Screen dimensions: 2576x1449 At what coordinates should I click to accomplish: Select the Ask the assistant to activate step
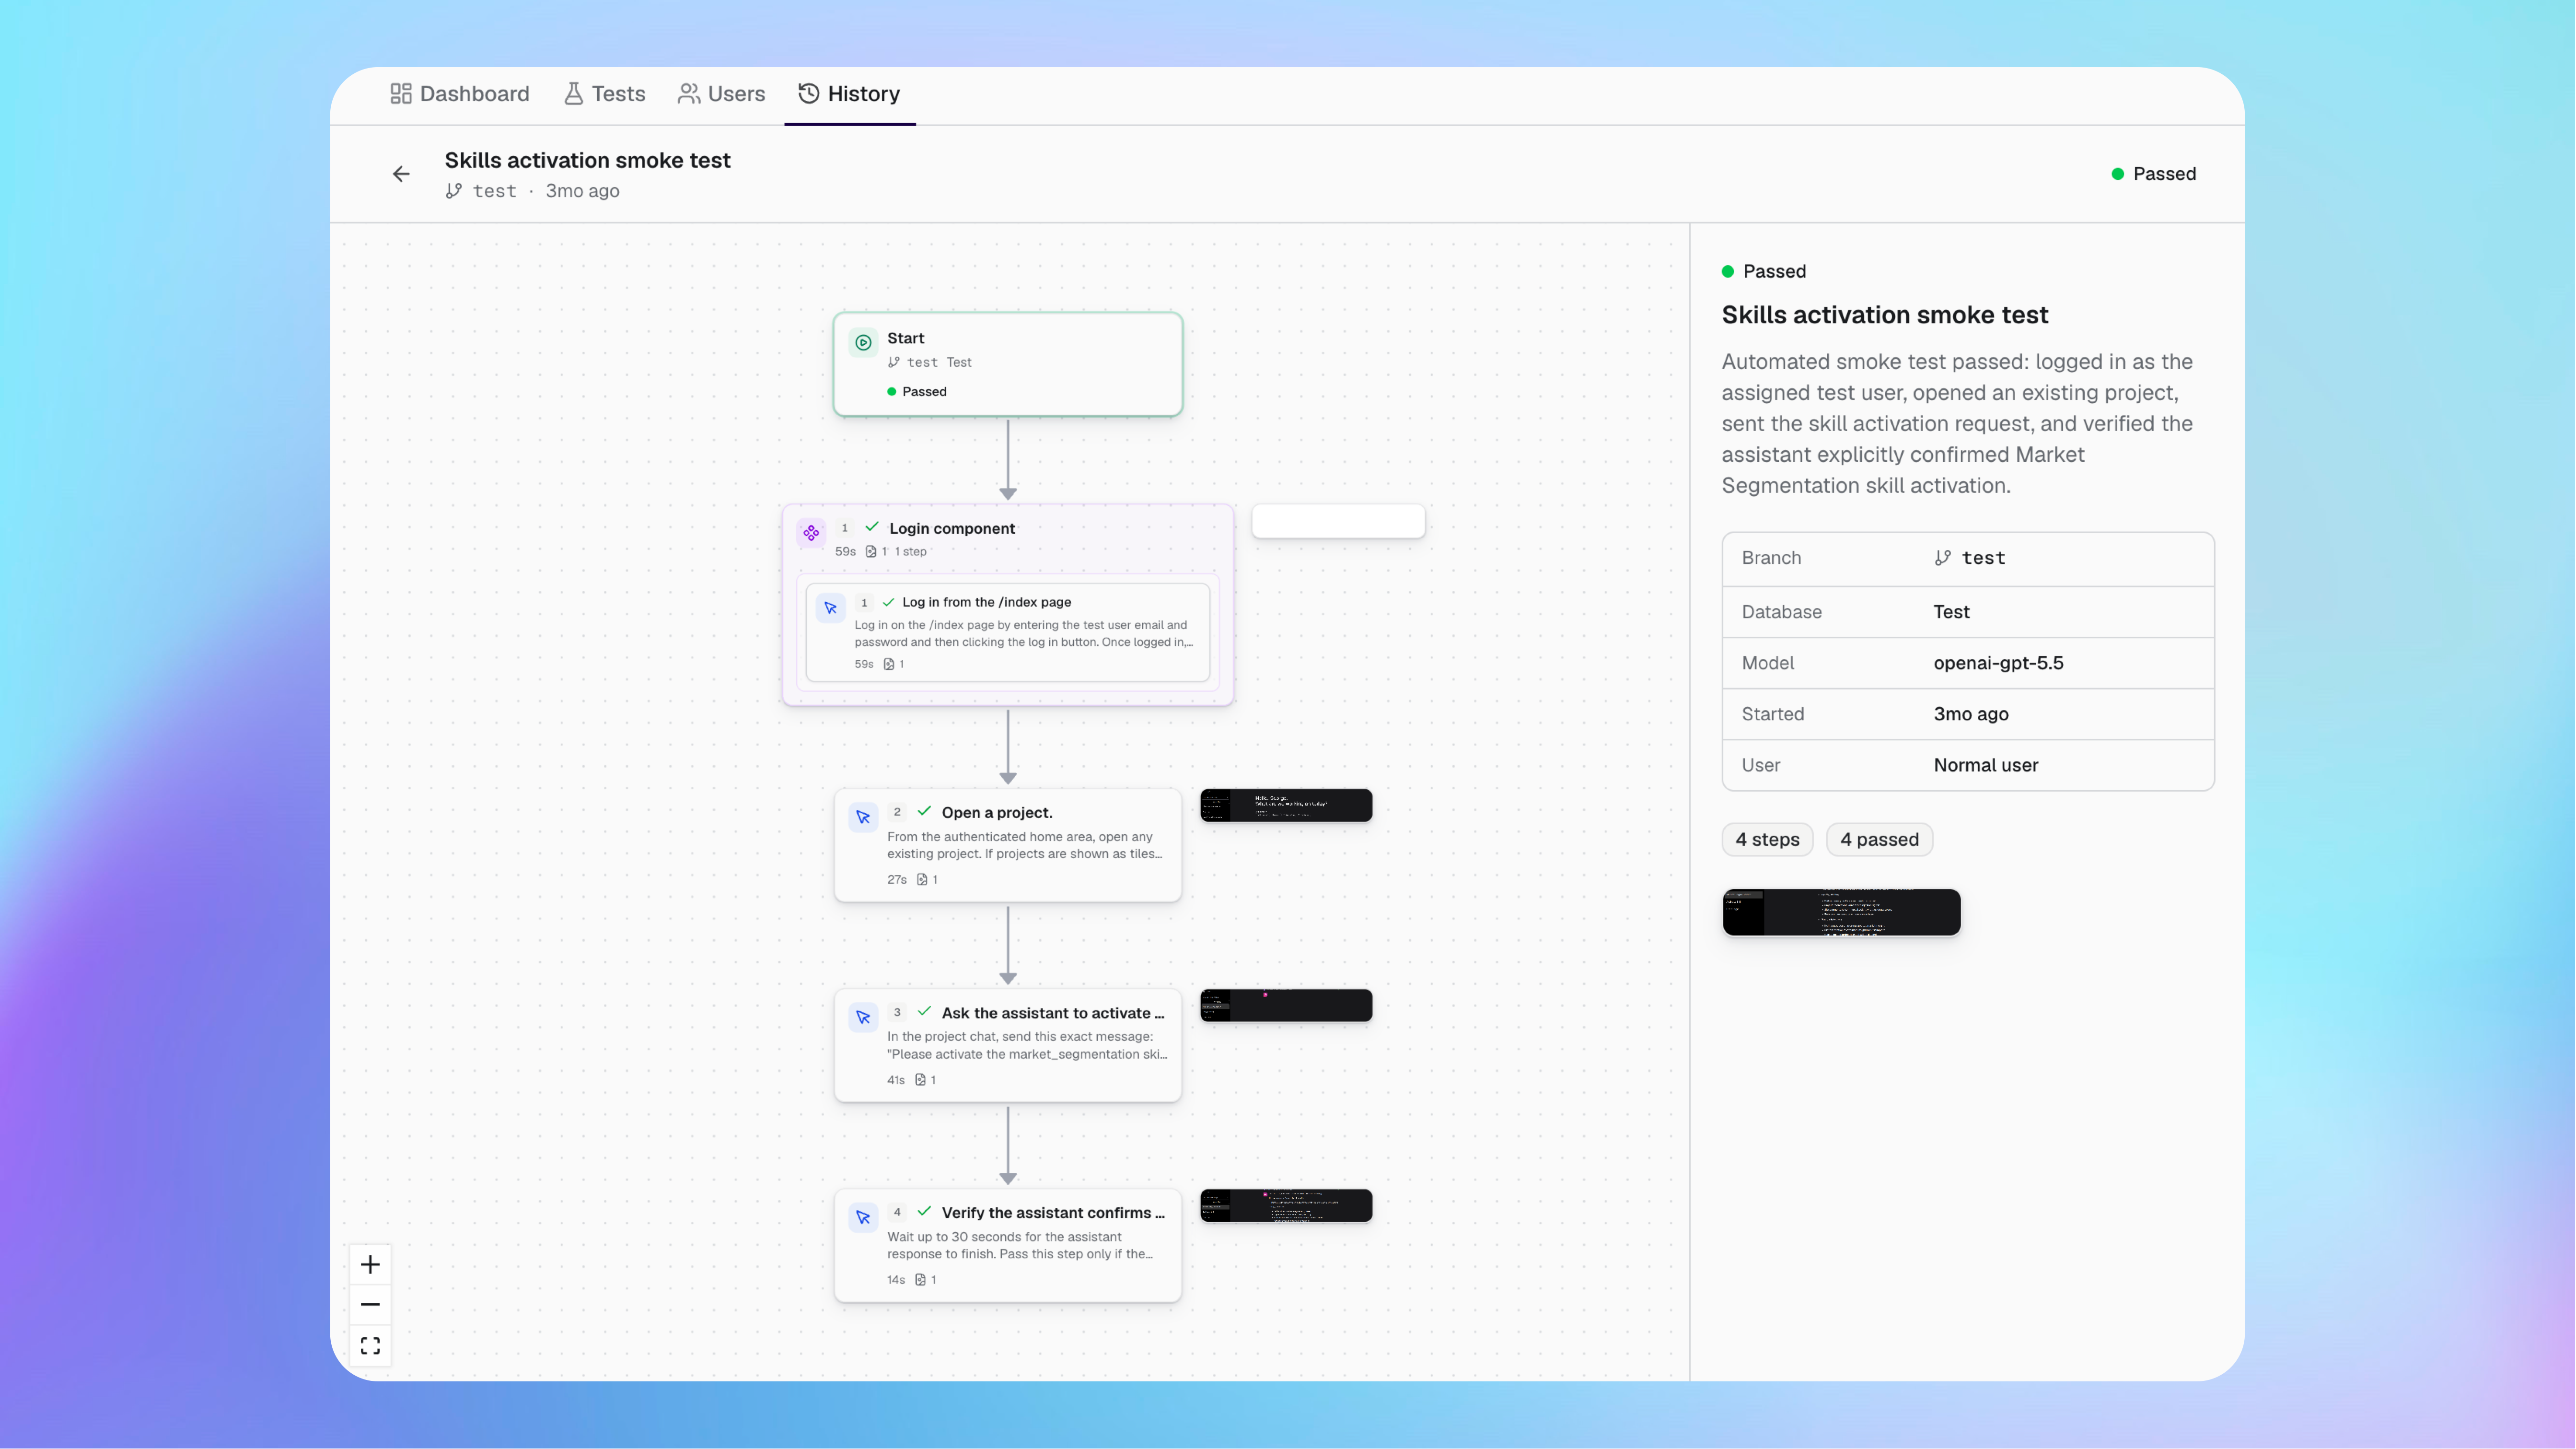[x=1008, y=1046]
